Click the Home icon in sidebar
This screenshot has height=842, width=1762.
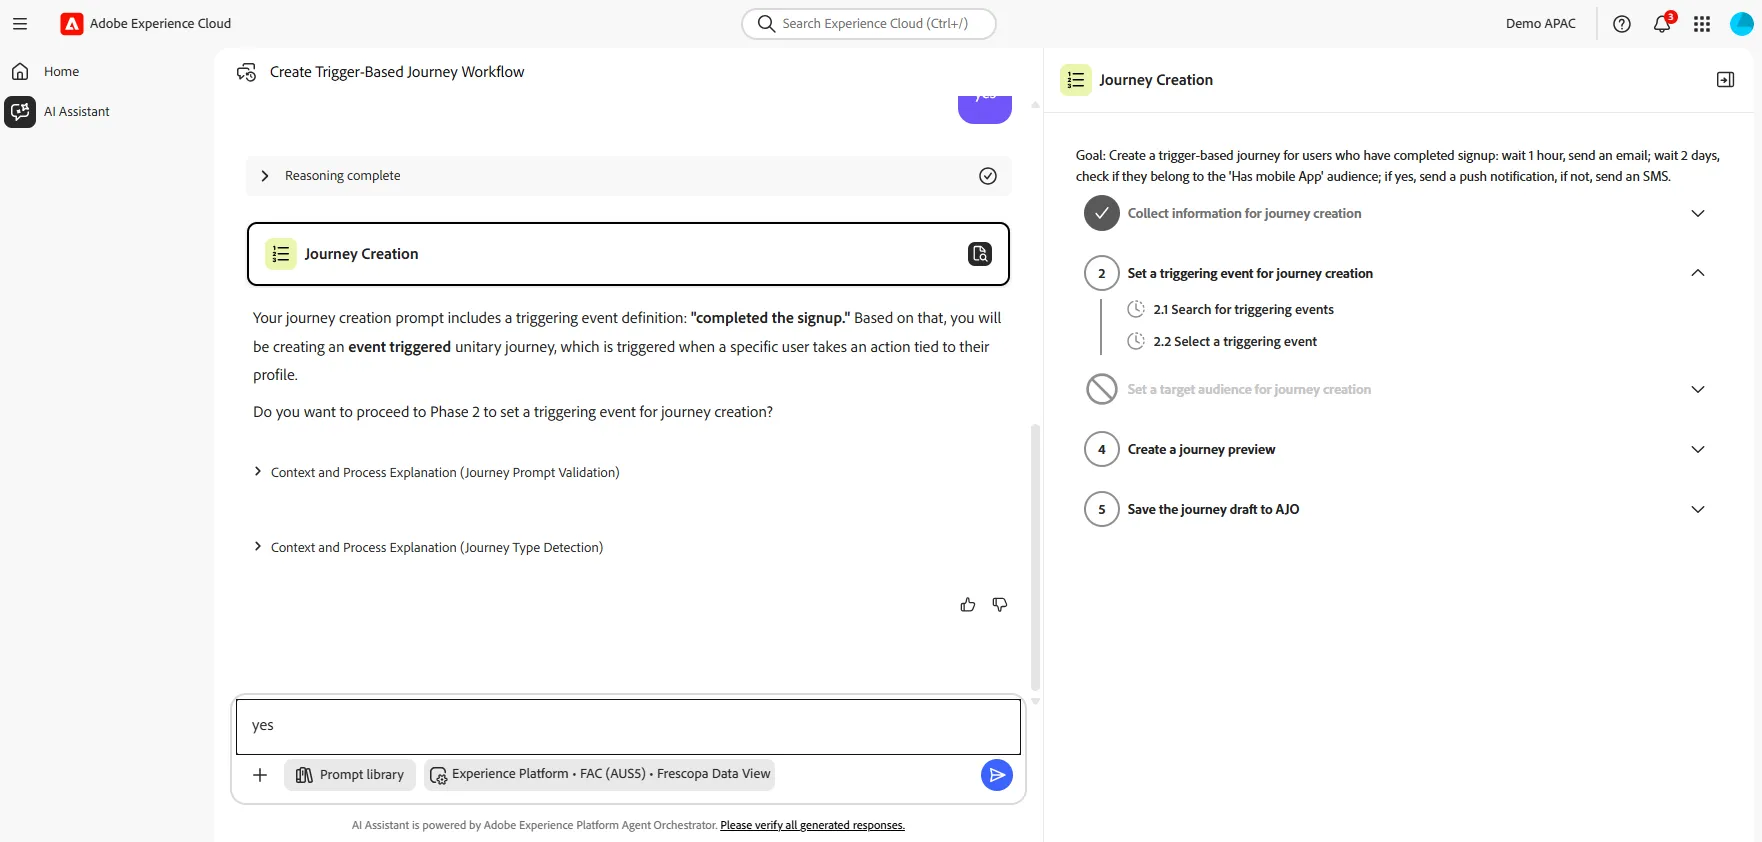(x=20, y=72)
